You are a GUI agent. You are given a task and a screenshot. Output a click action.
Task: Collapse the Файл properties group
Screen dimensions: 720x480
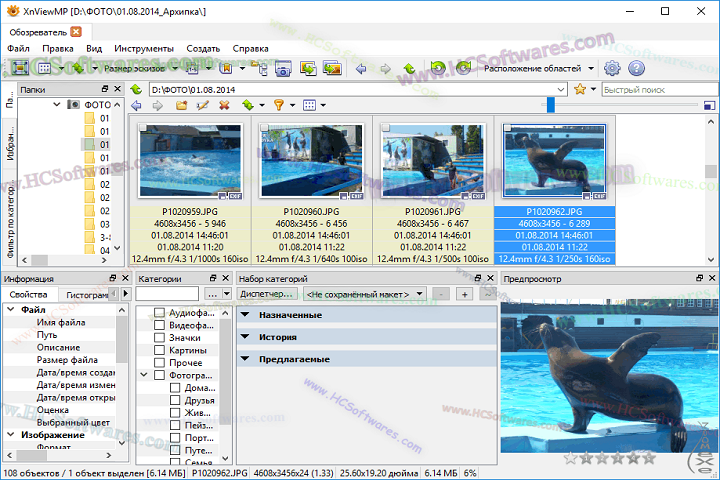(11, 310)
